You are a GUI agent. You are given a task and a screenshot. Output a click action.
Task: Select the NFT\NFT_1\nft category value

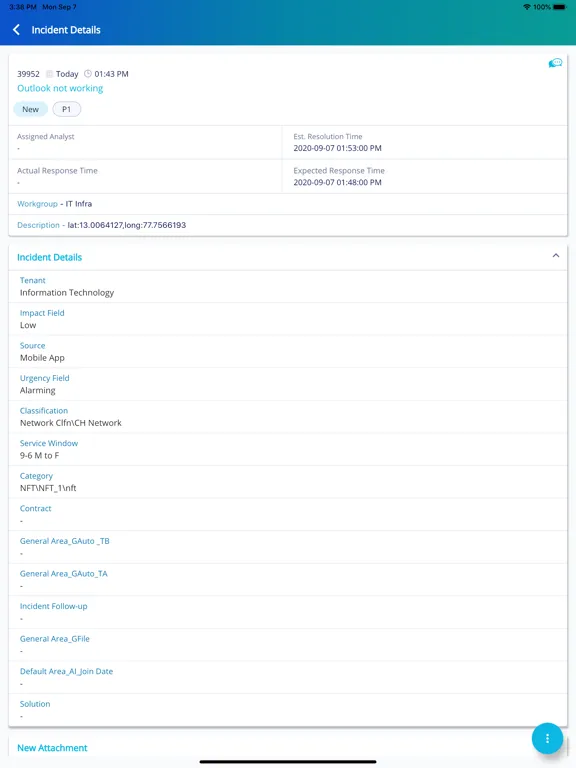click(48, 488)
